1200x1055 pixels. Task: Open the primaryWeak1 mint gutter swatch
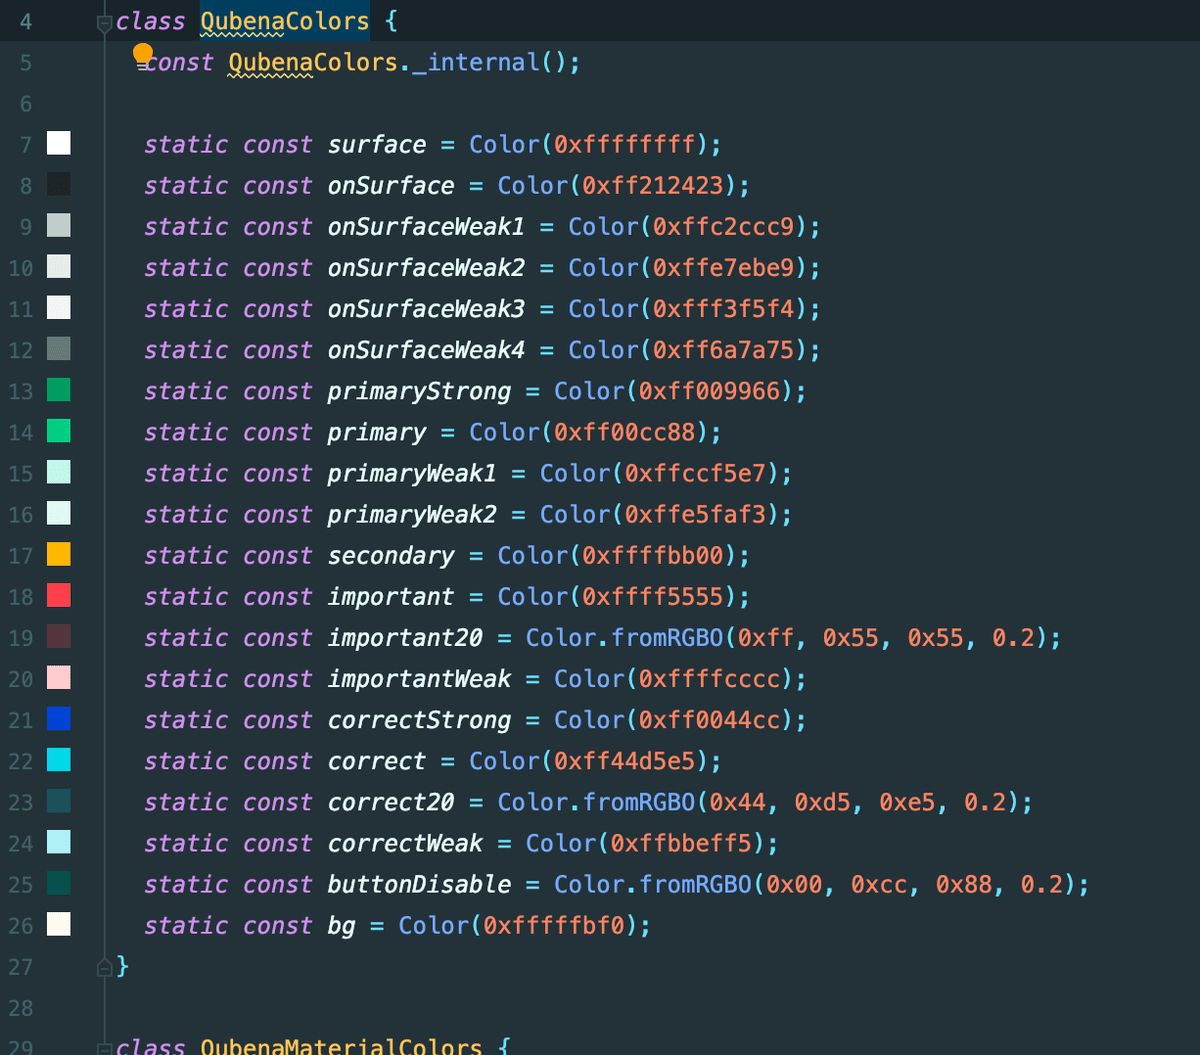58,472
